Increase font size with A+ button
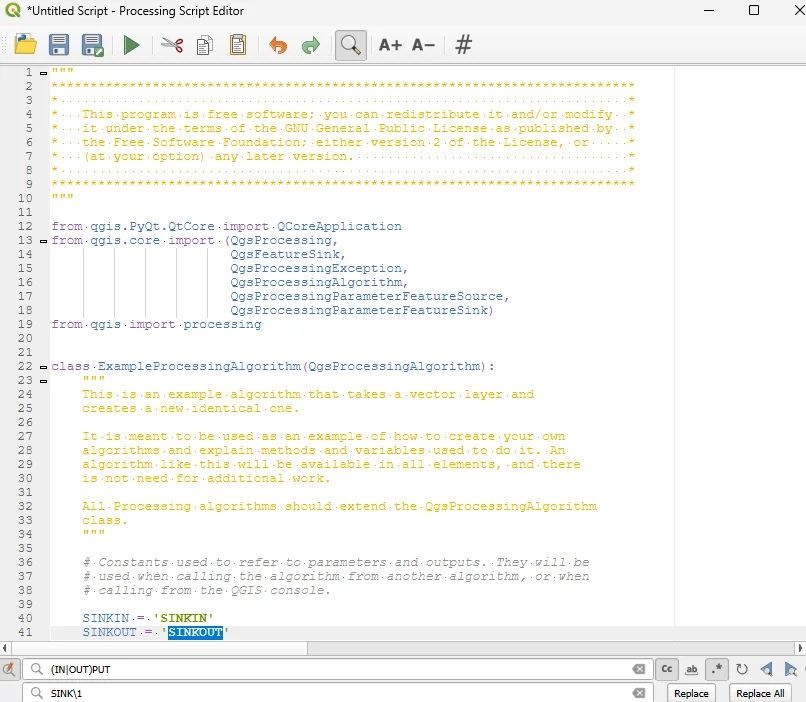806x702 pixels. tap(390, 45)
